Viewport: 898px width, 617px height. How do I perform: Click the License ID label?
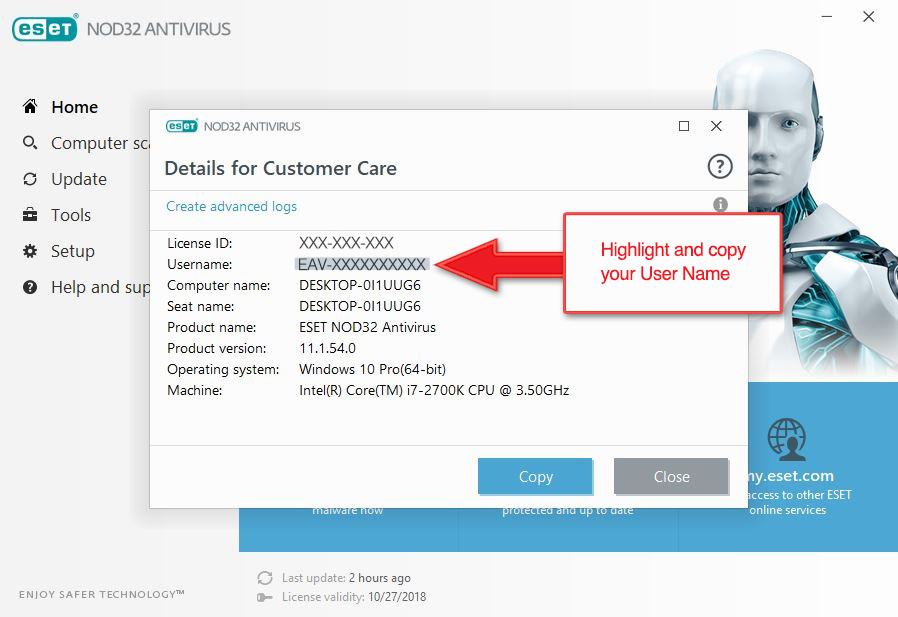click(200, 243)
